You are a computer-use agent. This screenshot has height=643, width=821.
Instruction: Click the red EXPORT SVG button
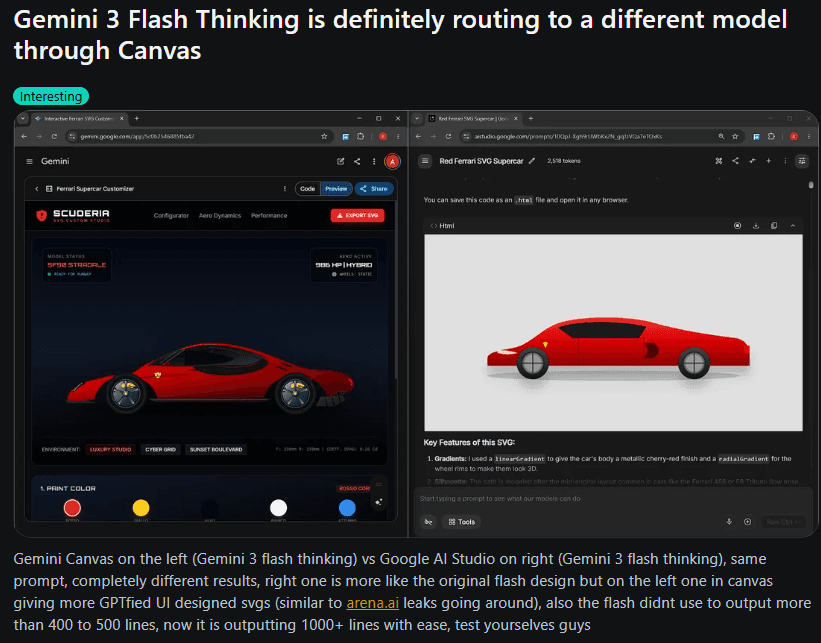pos(358,215)
